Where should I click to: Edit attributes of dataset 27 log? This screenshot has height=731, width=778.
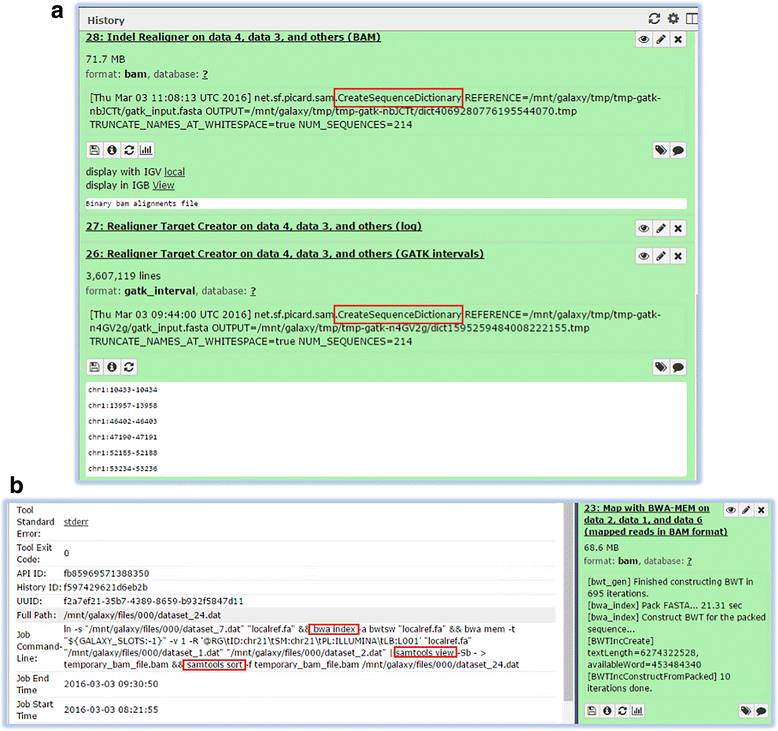coord(661,228)
